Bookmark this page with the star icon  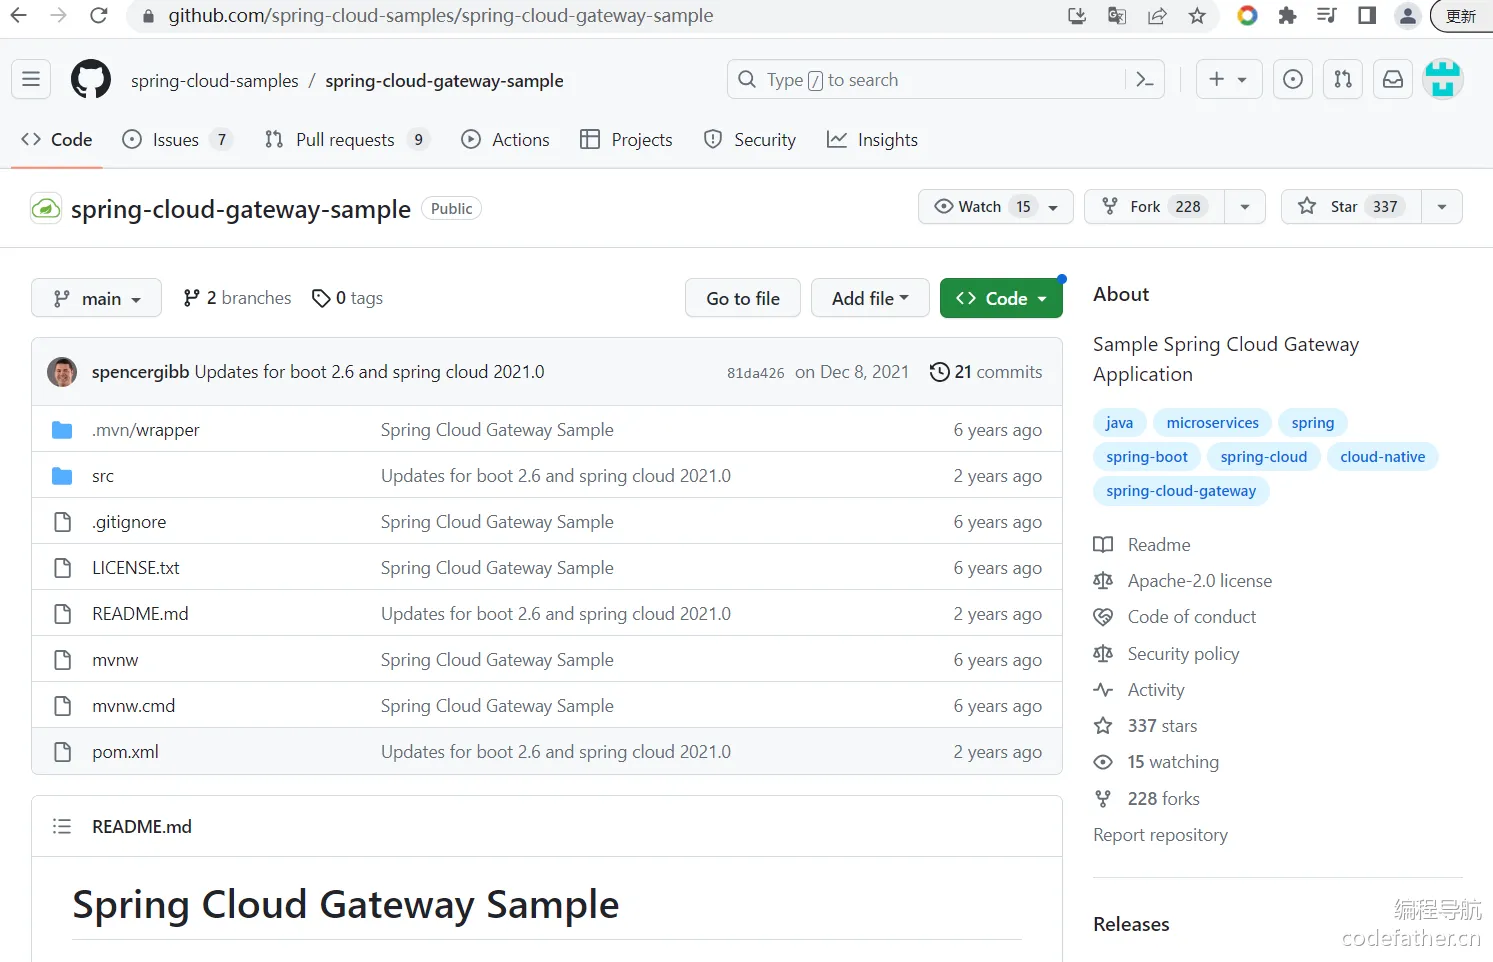pyautogui.click(x=1197, y=16)
